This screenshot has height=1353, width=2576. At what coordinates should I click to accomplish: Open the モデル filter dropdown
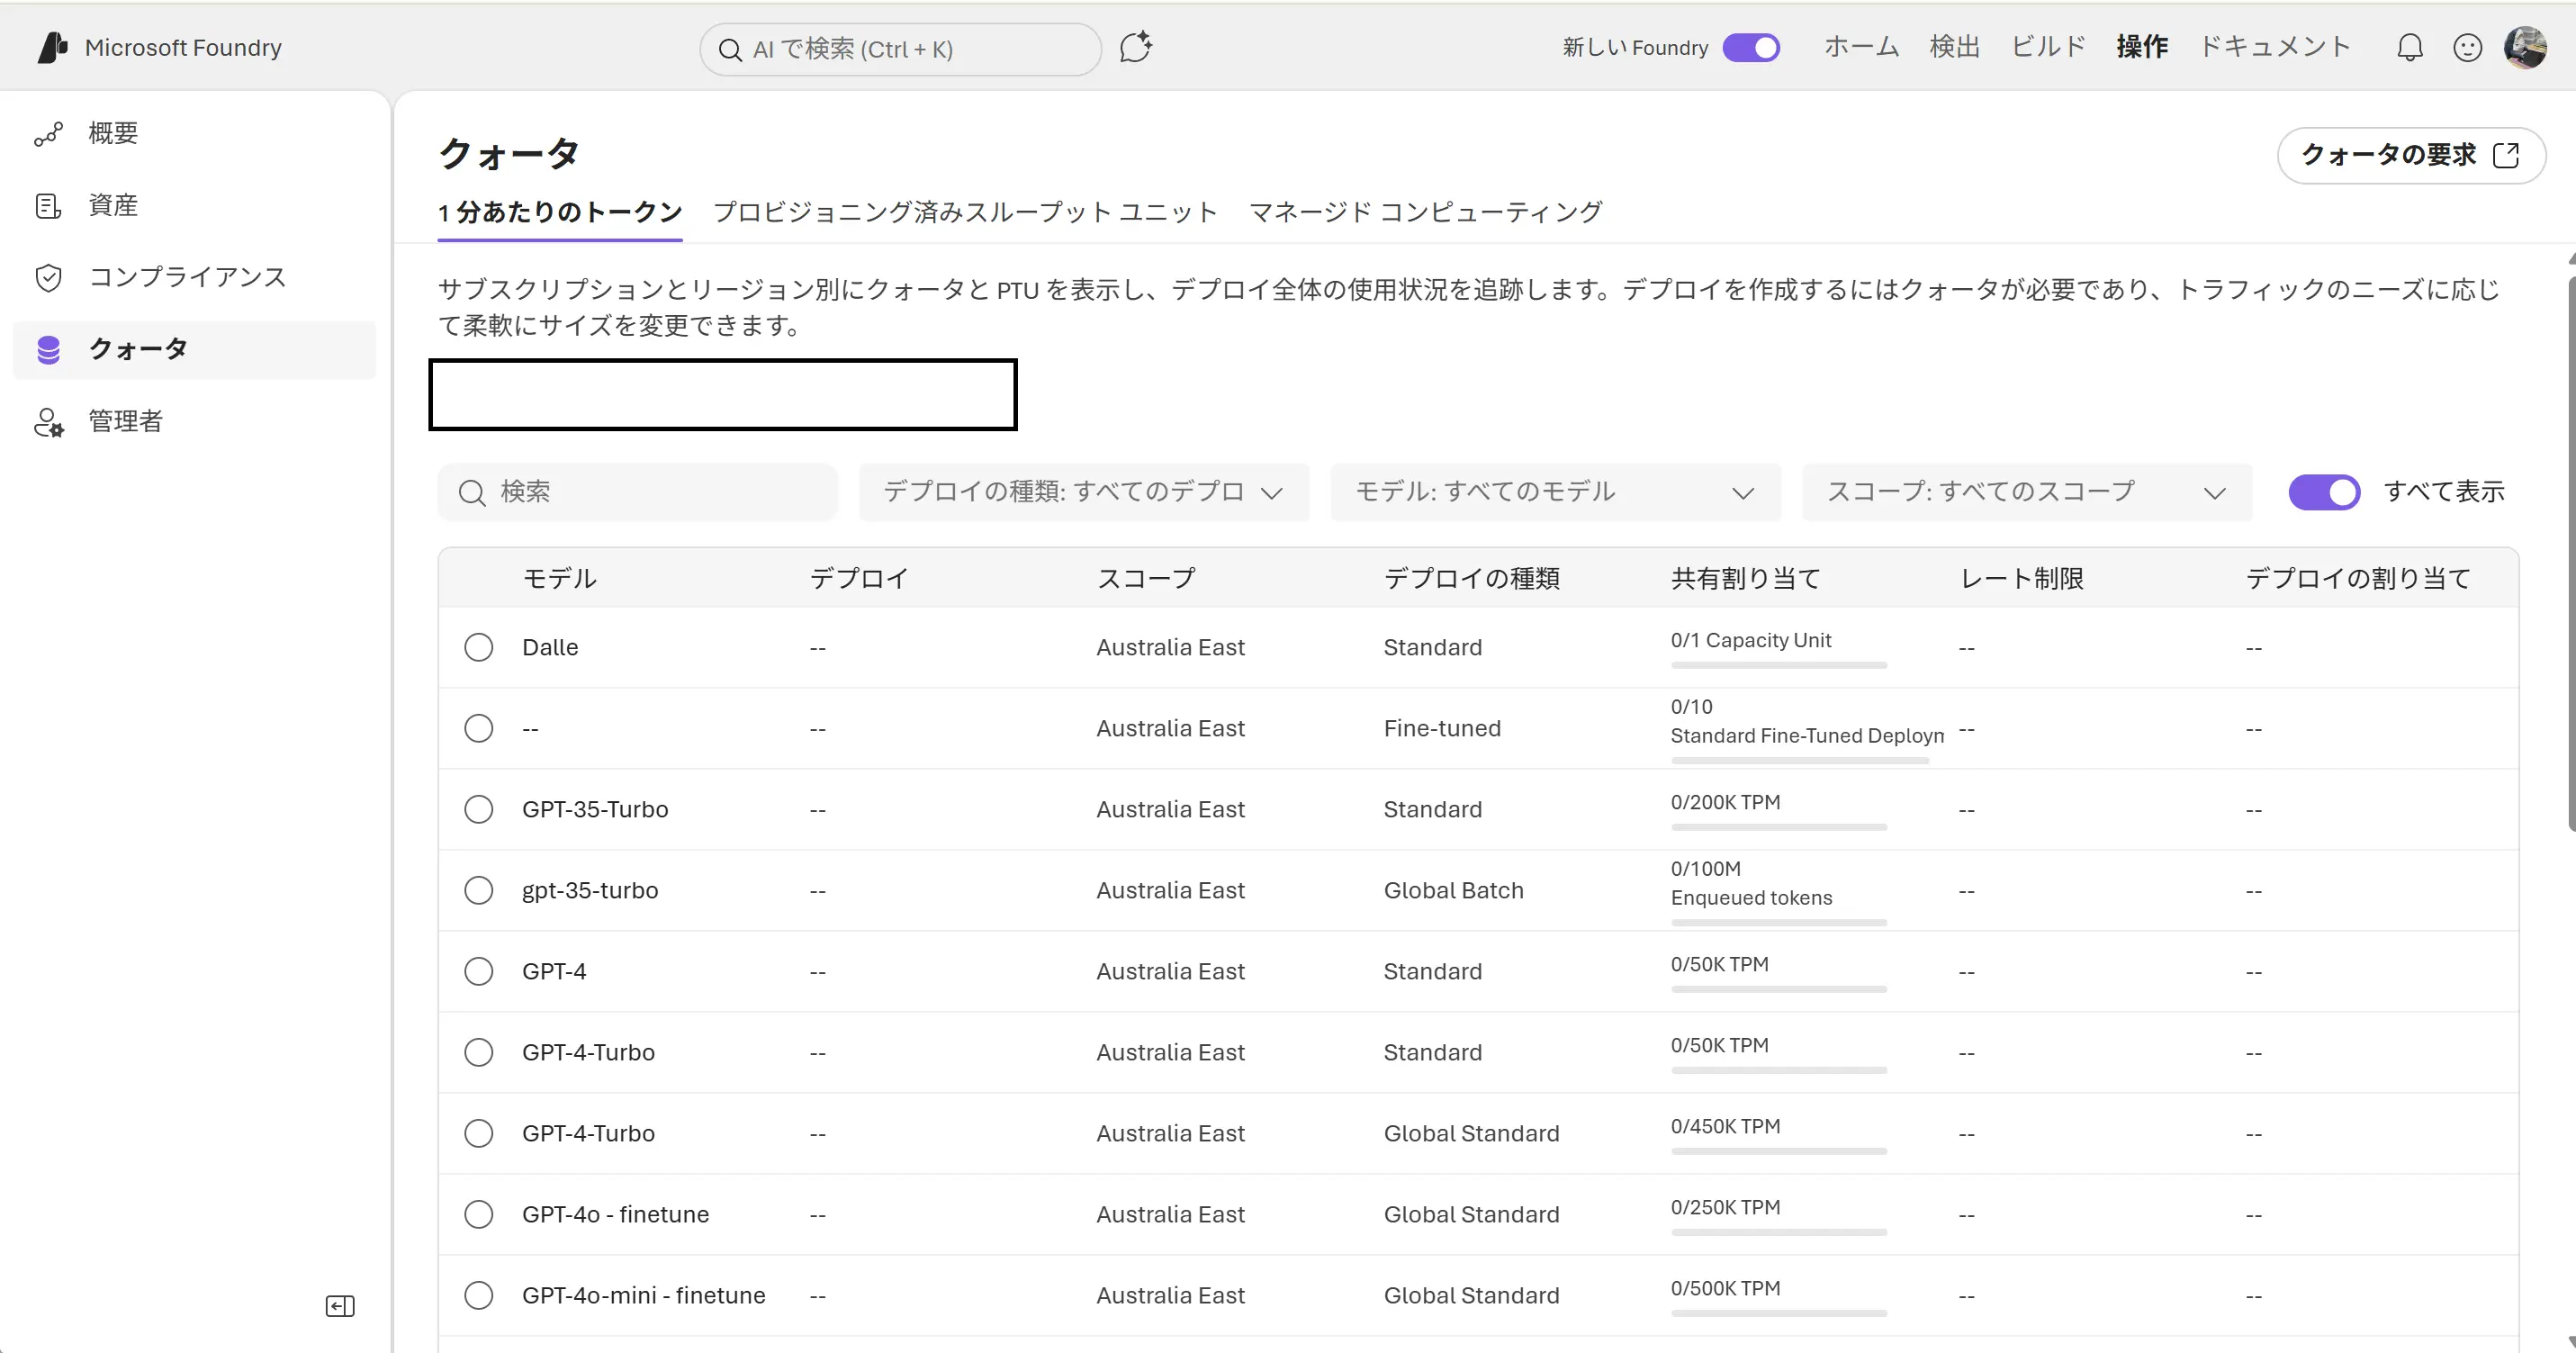pyautogui.click(x=1555, y=492)
